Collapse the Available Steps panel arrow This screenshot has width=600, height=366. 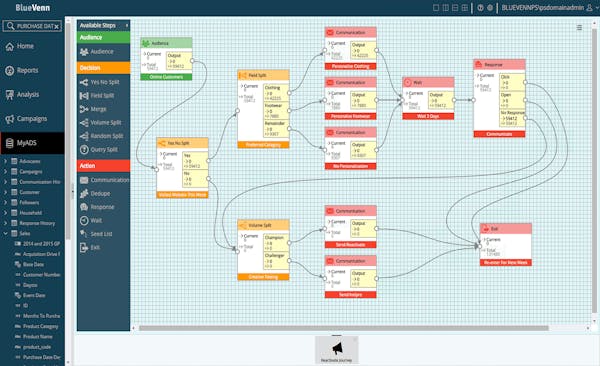[x=127, y=26]
